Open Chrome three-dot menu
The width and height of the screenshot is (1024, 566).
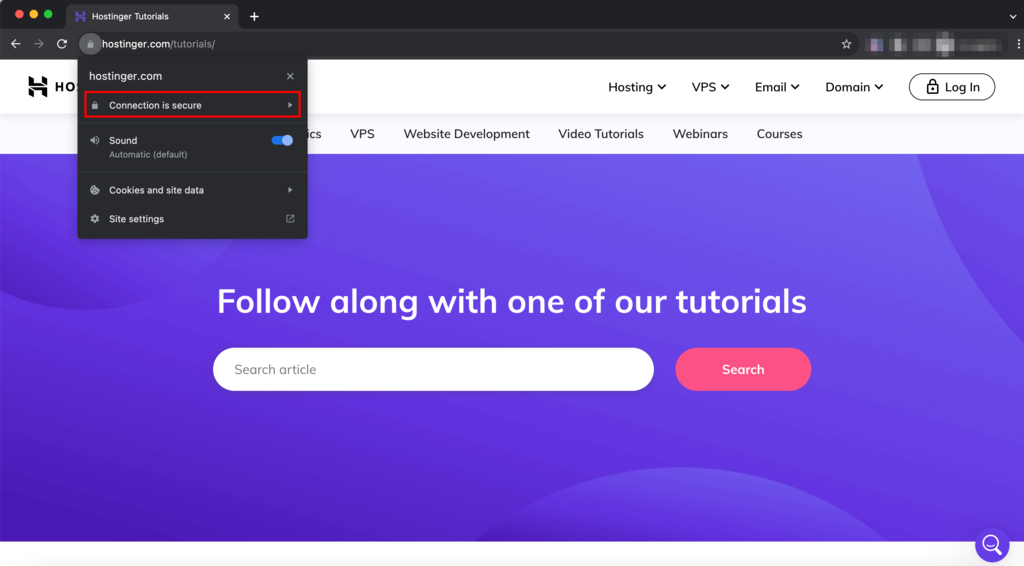coord(1018,44)
